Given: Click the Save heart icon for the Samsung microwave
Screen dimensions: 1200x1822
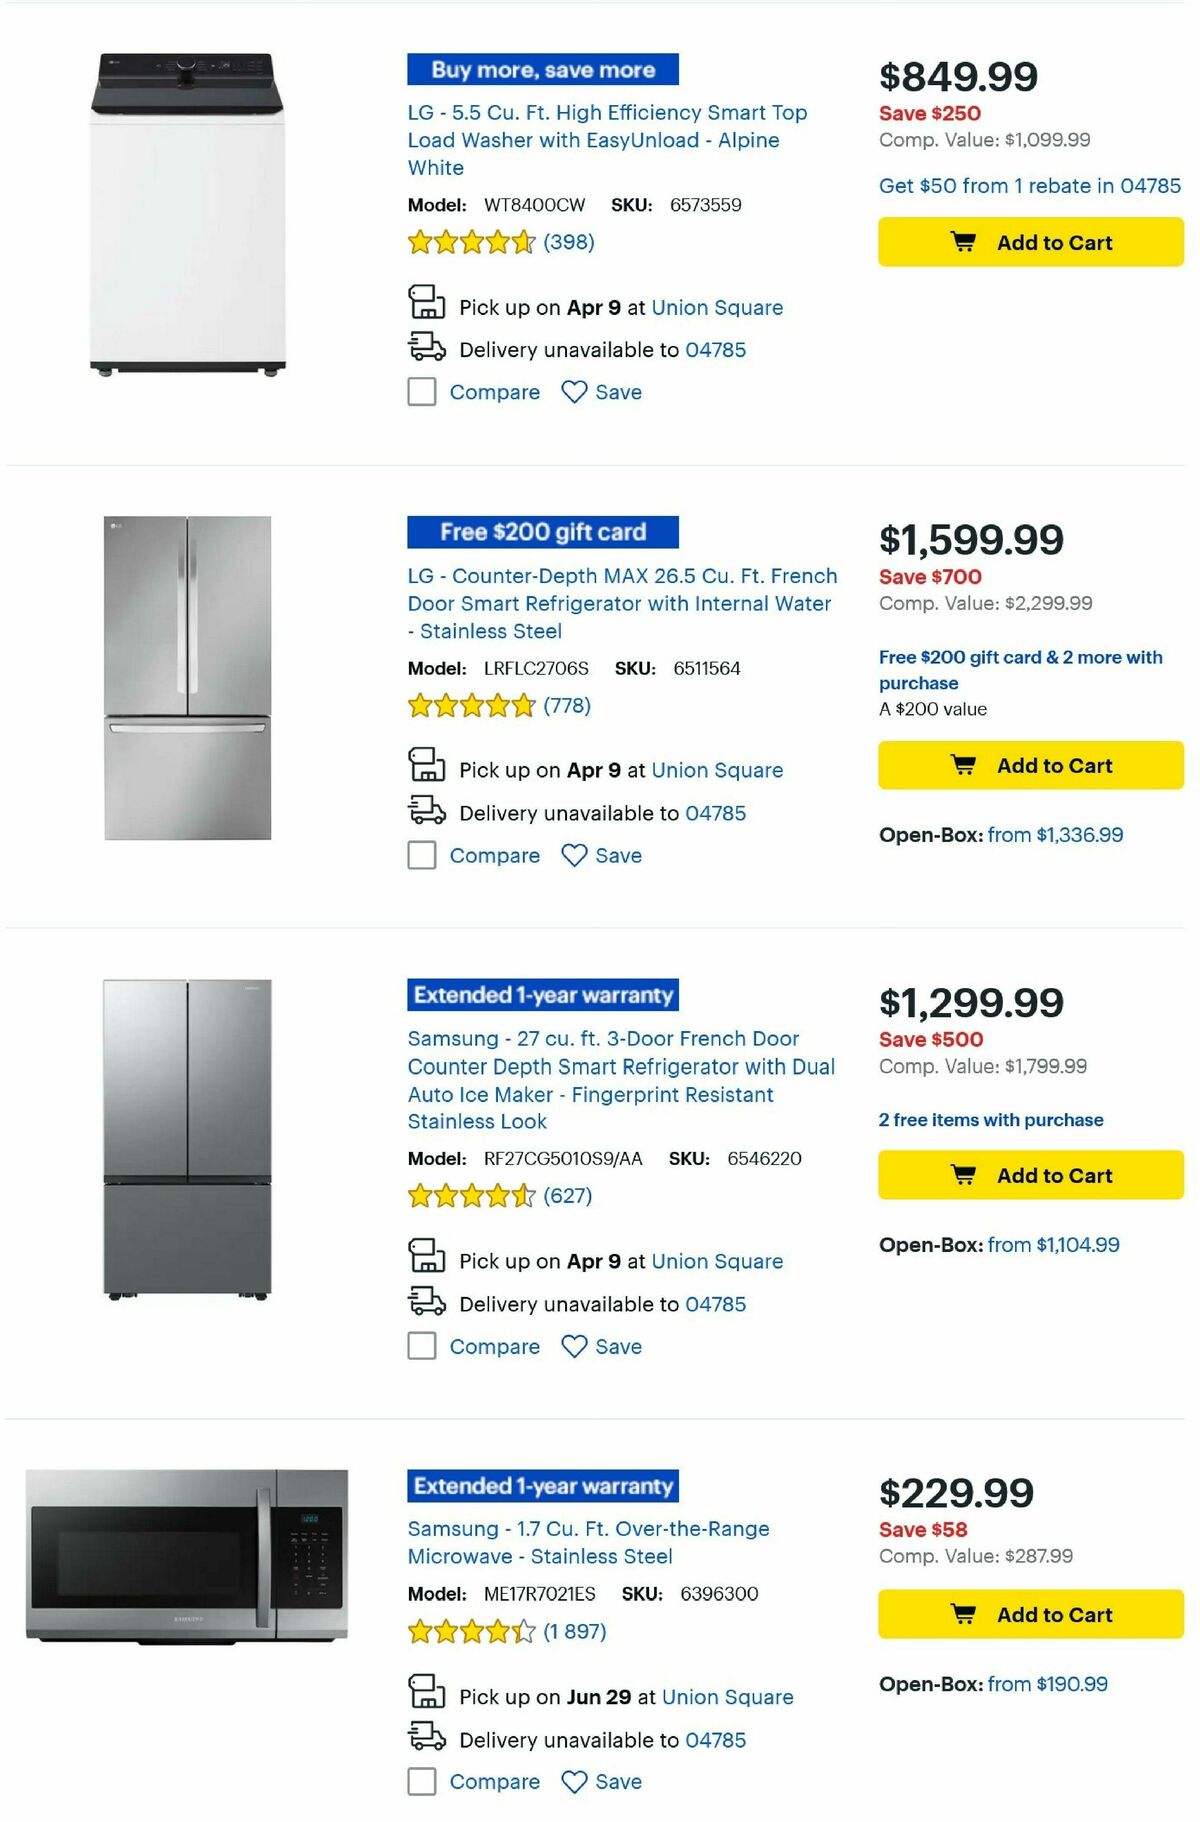Looking at the screenshot, I should click(575, 1782).
